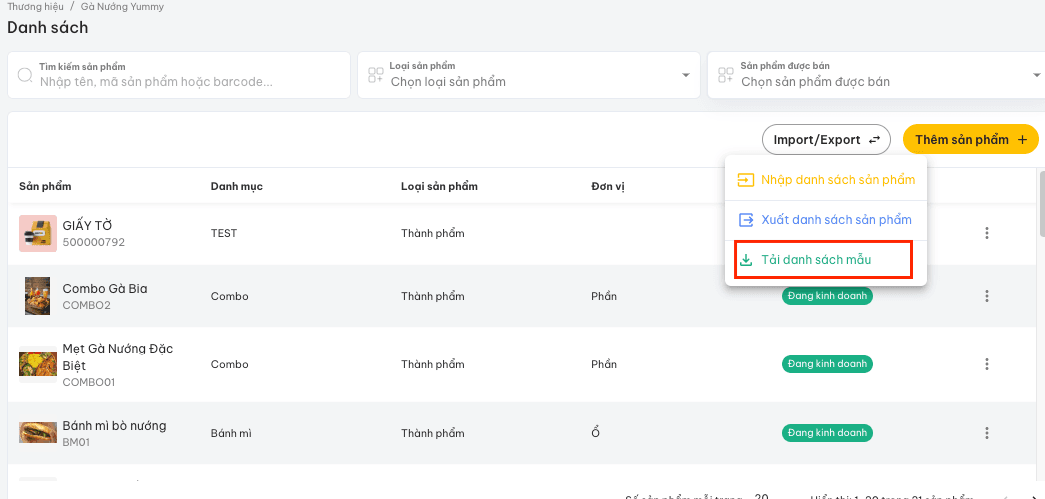Click the search magnifier icon

(x=25, y=75)
